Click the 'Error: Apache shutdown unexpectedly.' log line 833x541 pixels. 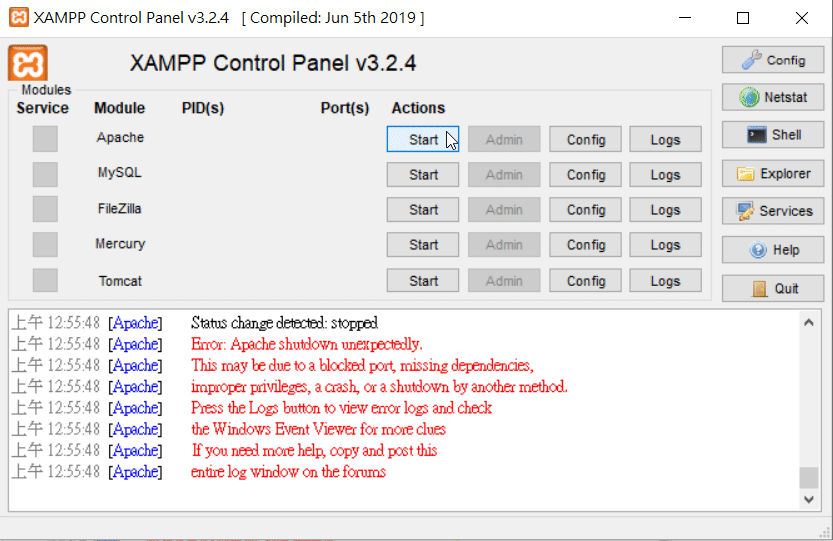click(307, 344)
